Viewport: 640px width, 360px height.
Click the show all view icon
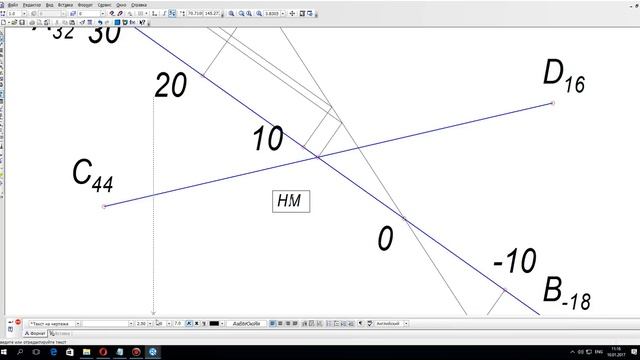point(310,13)
